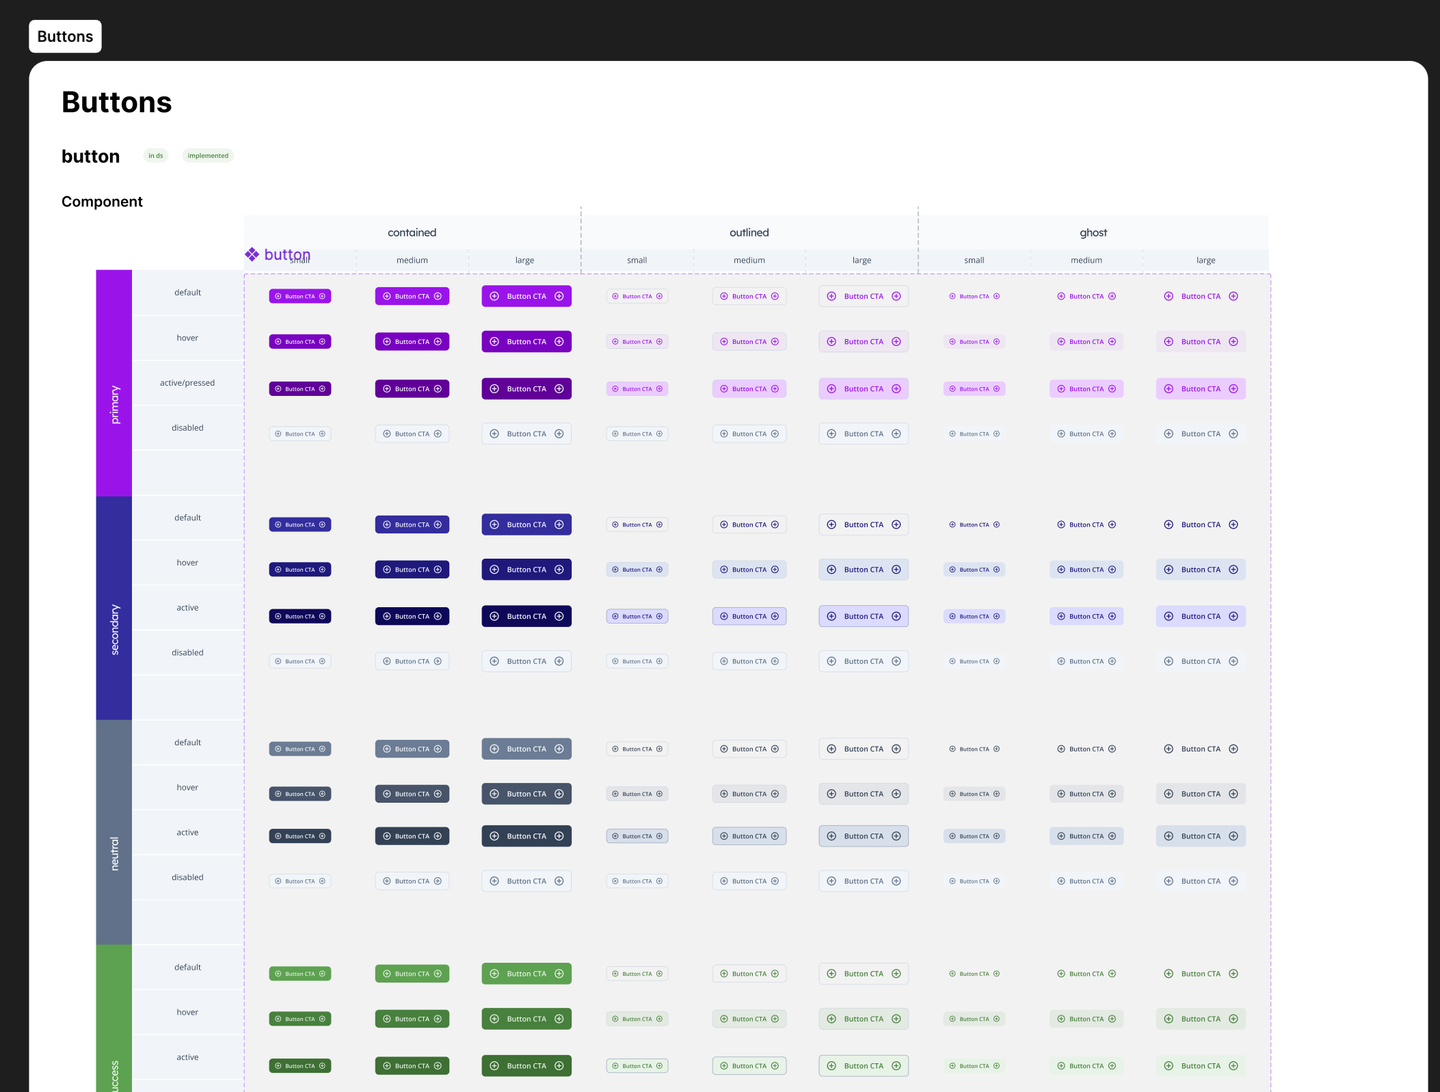1440x1092 pixels.
Task: Click the leading plus icon in the large contained success default button
Action: 494,974
